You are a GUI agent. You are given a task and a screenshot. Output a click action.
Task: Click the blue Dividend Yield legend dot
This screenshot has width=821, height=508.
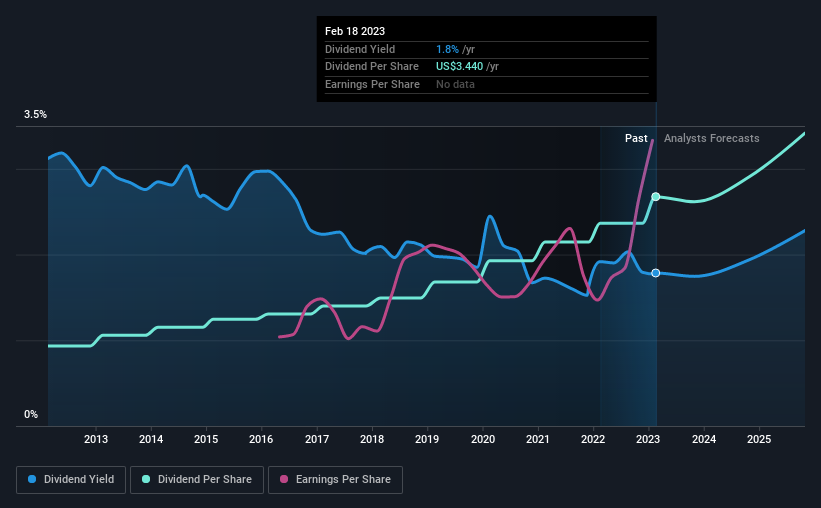[x=32, y=479]
